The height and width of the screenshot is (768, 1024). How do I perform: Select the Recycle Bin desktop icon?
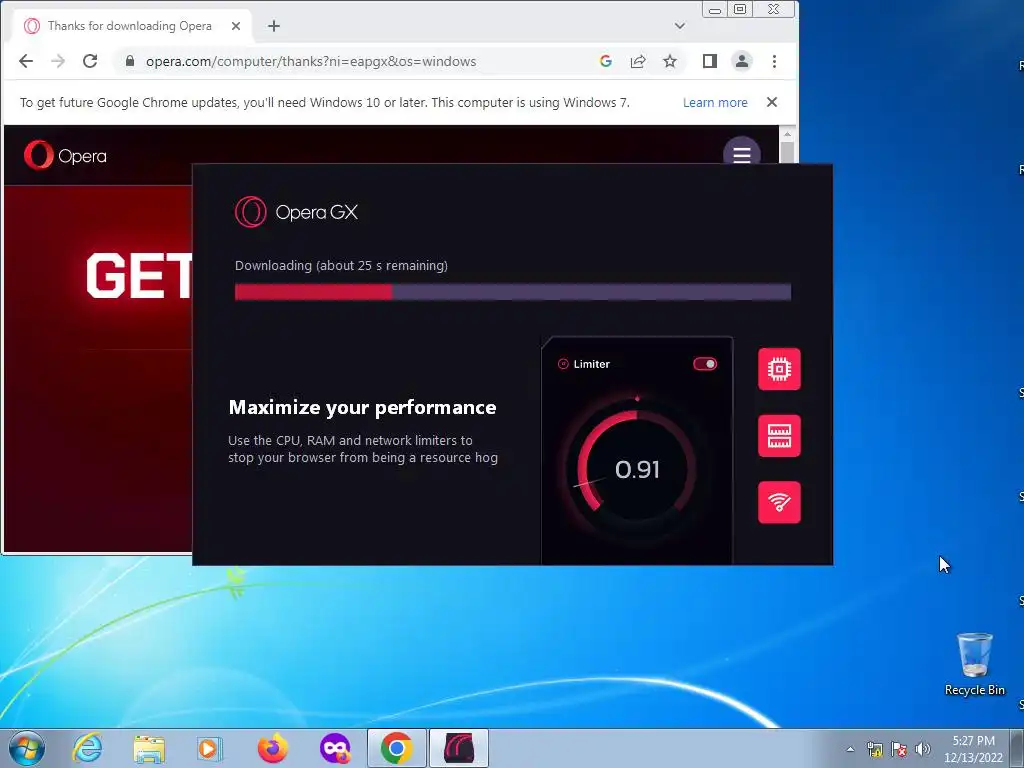click(x=974, y=664)
